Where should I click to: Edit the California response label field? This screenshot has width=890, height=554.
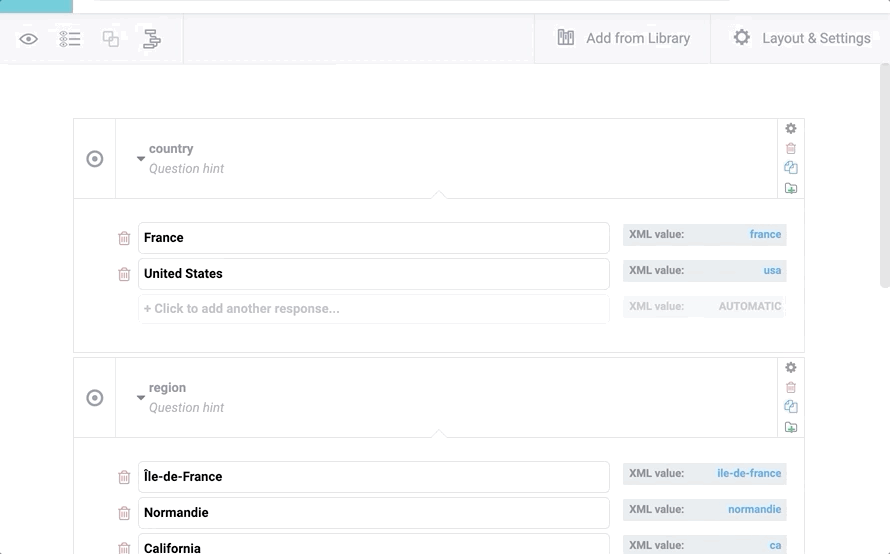tap(373, 545)
